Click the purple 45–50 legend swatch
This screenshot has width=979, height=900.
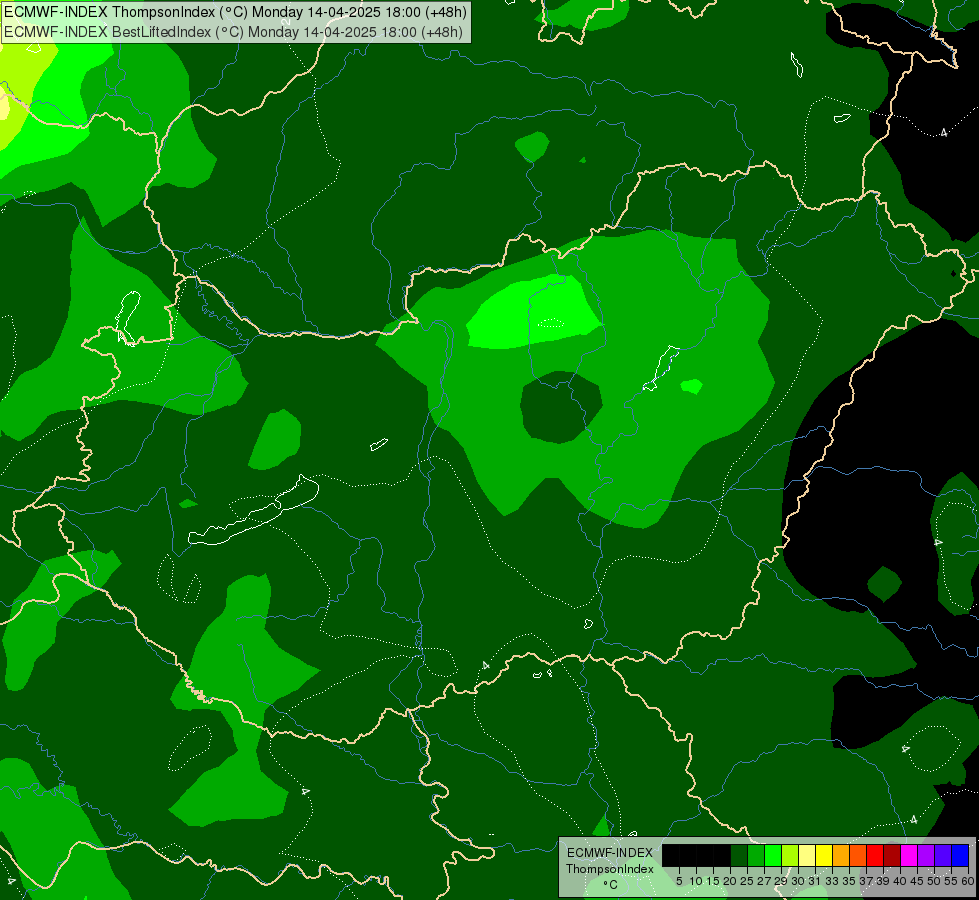pos(926,855)
